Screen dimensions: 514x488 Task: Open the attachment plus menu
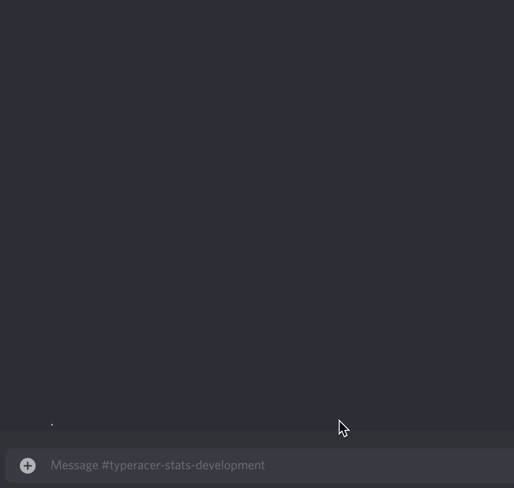(x=28, y=466)
